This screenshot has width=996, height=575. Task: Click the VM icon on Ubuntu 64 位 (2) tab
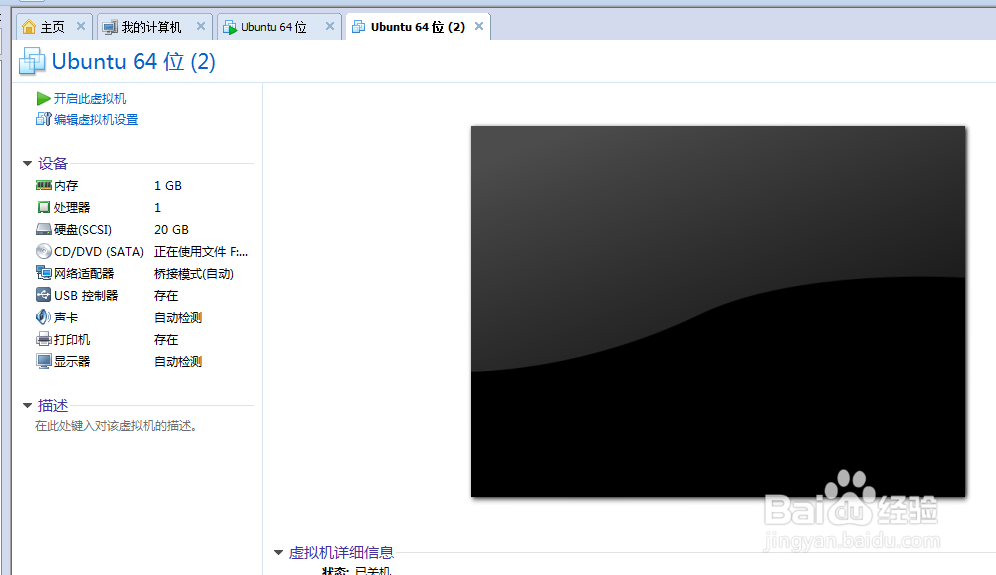(358, 27)
